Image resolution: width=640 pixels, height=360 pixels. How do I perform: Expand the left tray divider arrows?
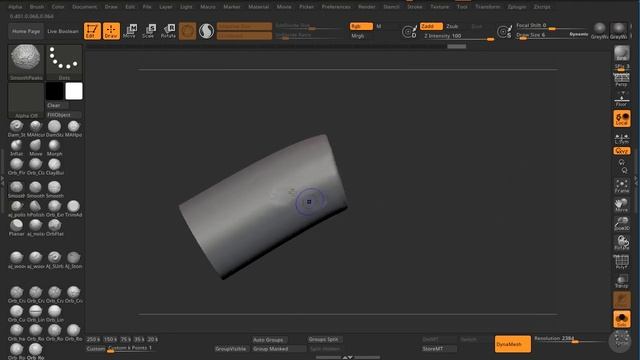coord(2,181)
